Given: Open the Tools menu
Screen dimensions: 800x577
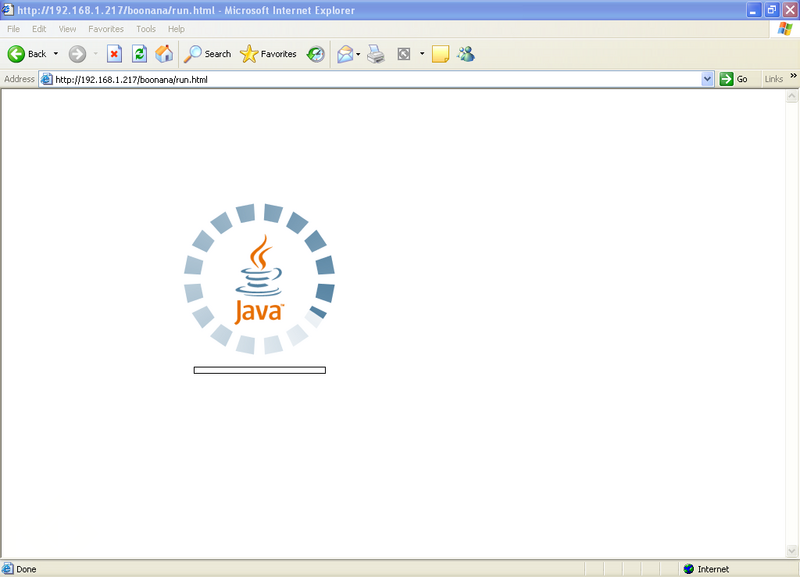Looking at the screenshot, I should [146, 29].
